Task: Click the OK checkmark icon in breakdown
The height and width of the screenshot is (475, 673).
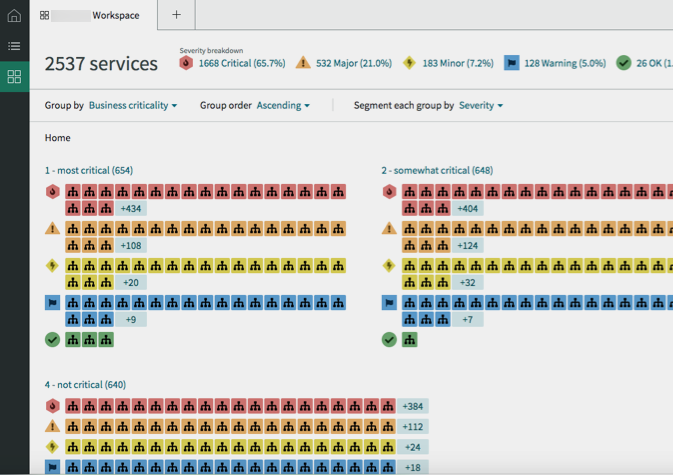Action: [x=624, y=63]
